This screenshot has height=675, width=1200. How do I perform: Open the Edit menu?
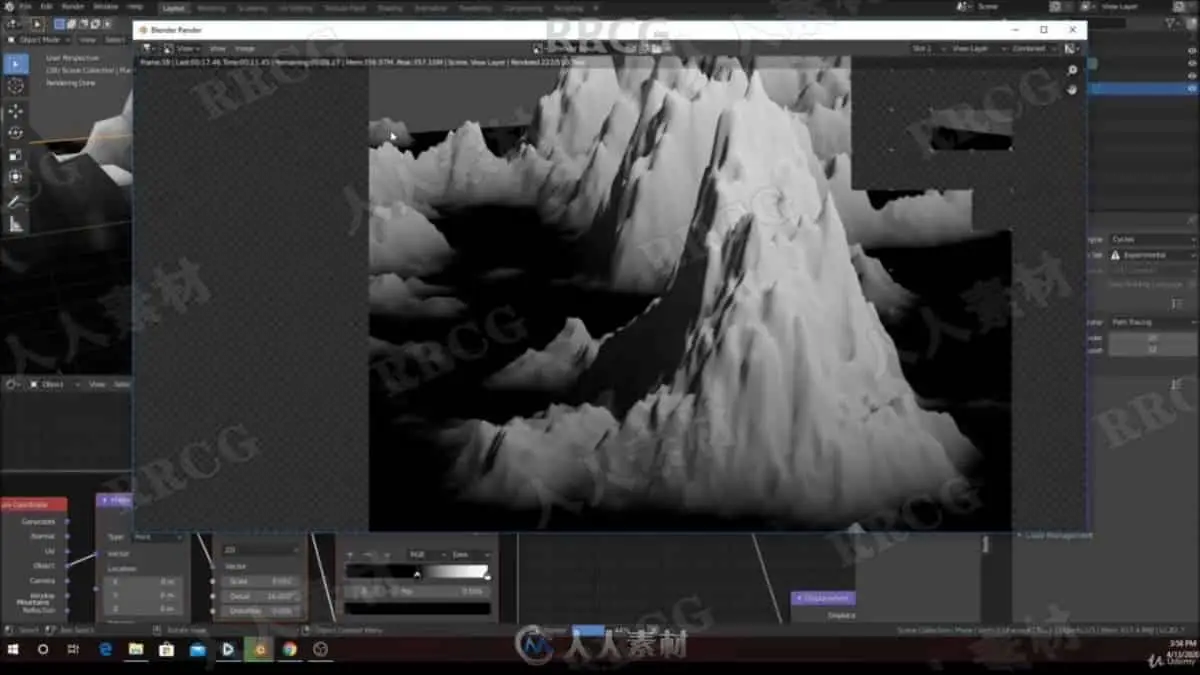click(46, 6)
